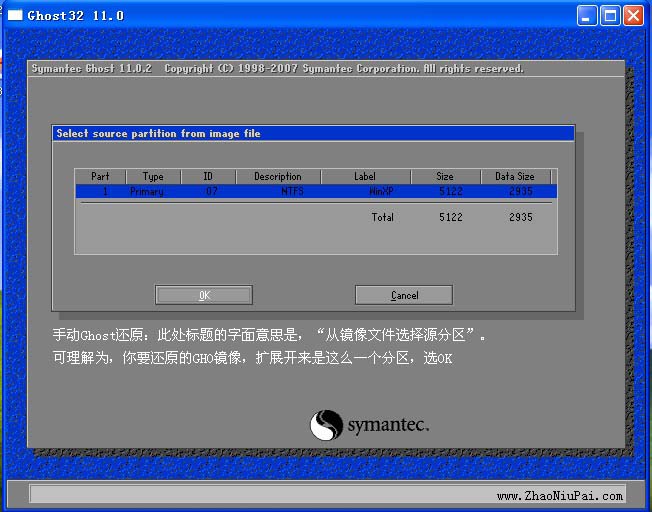
Task: Select the Primary NTFS WinXP partition row
Action: (x=316, y=191)
